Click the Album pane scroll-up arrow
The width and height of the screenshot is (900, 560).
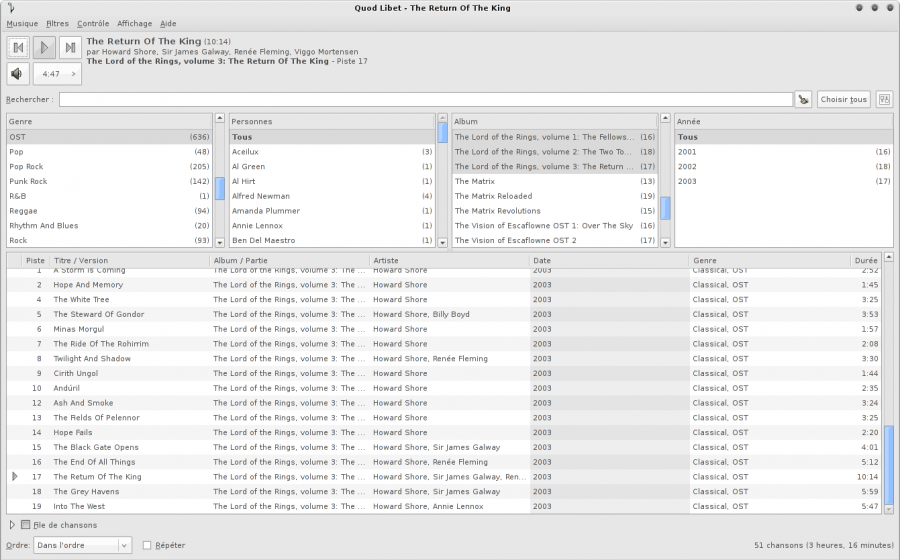pyautogui.click(x=665, y=118)
